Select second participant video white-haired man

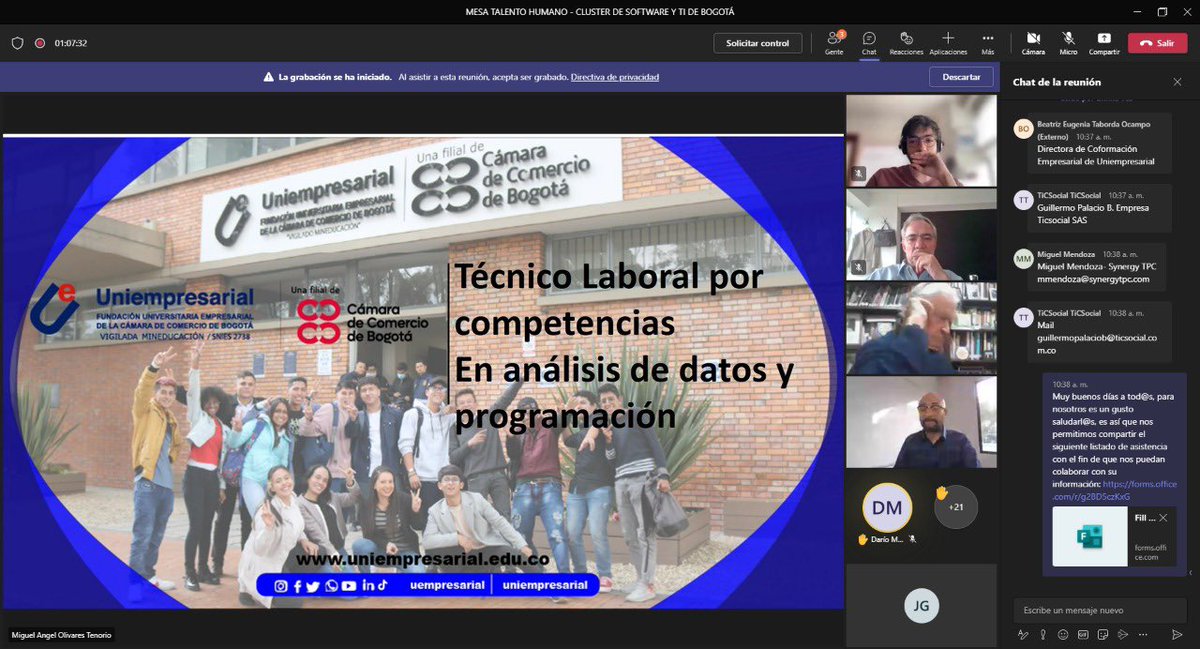tap(921, 235)
